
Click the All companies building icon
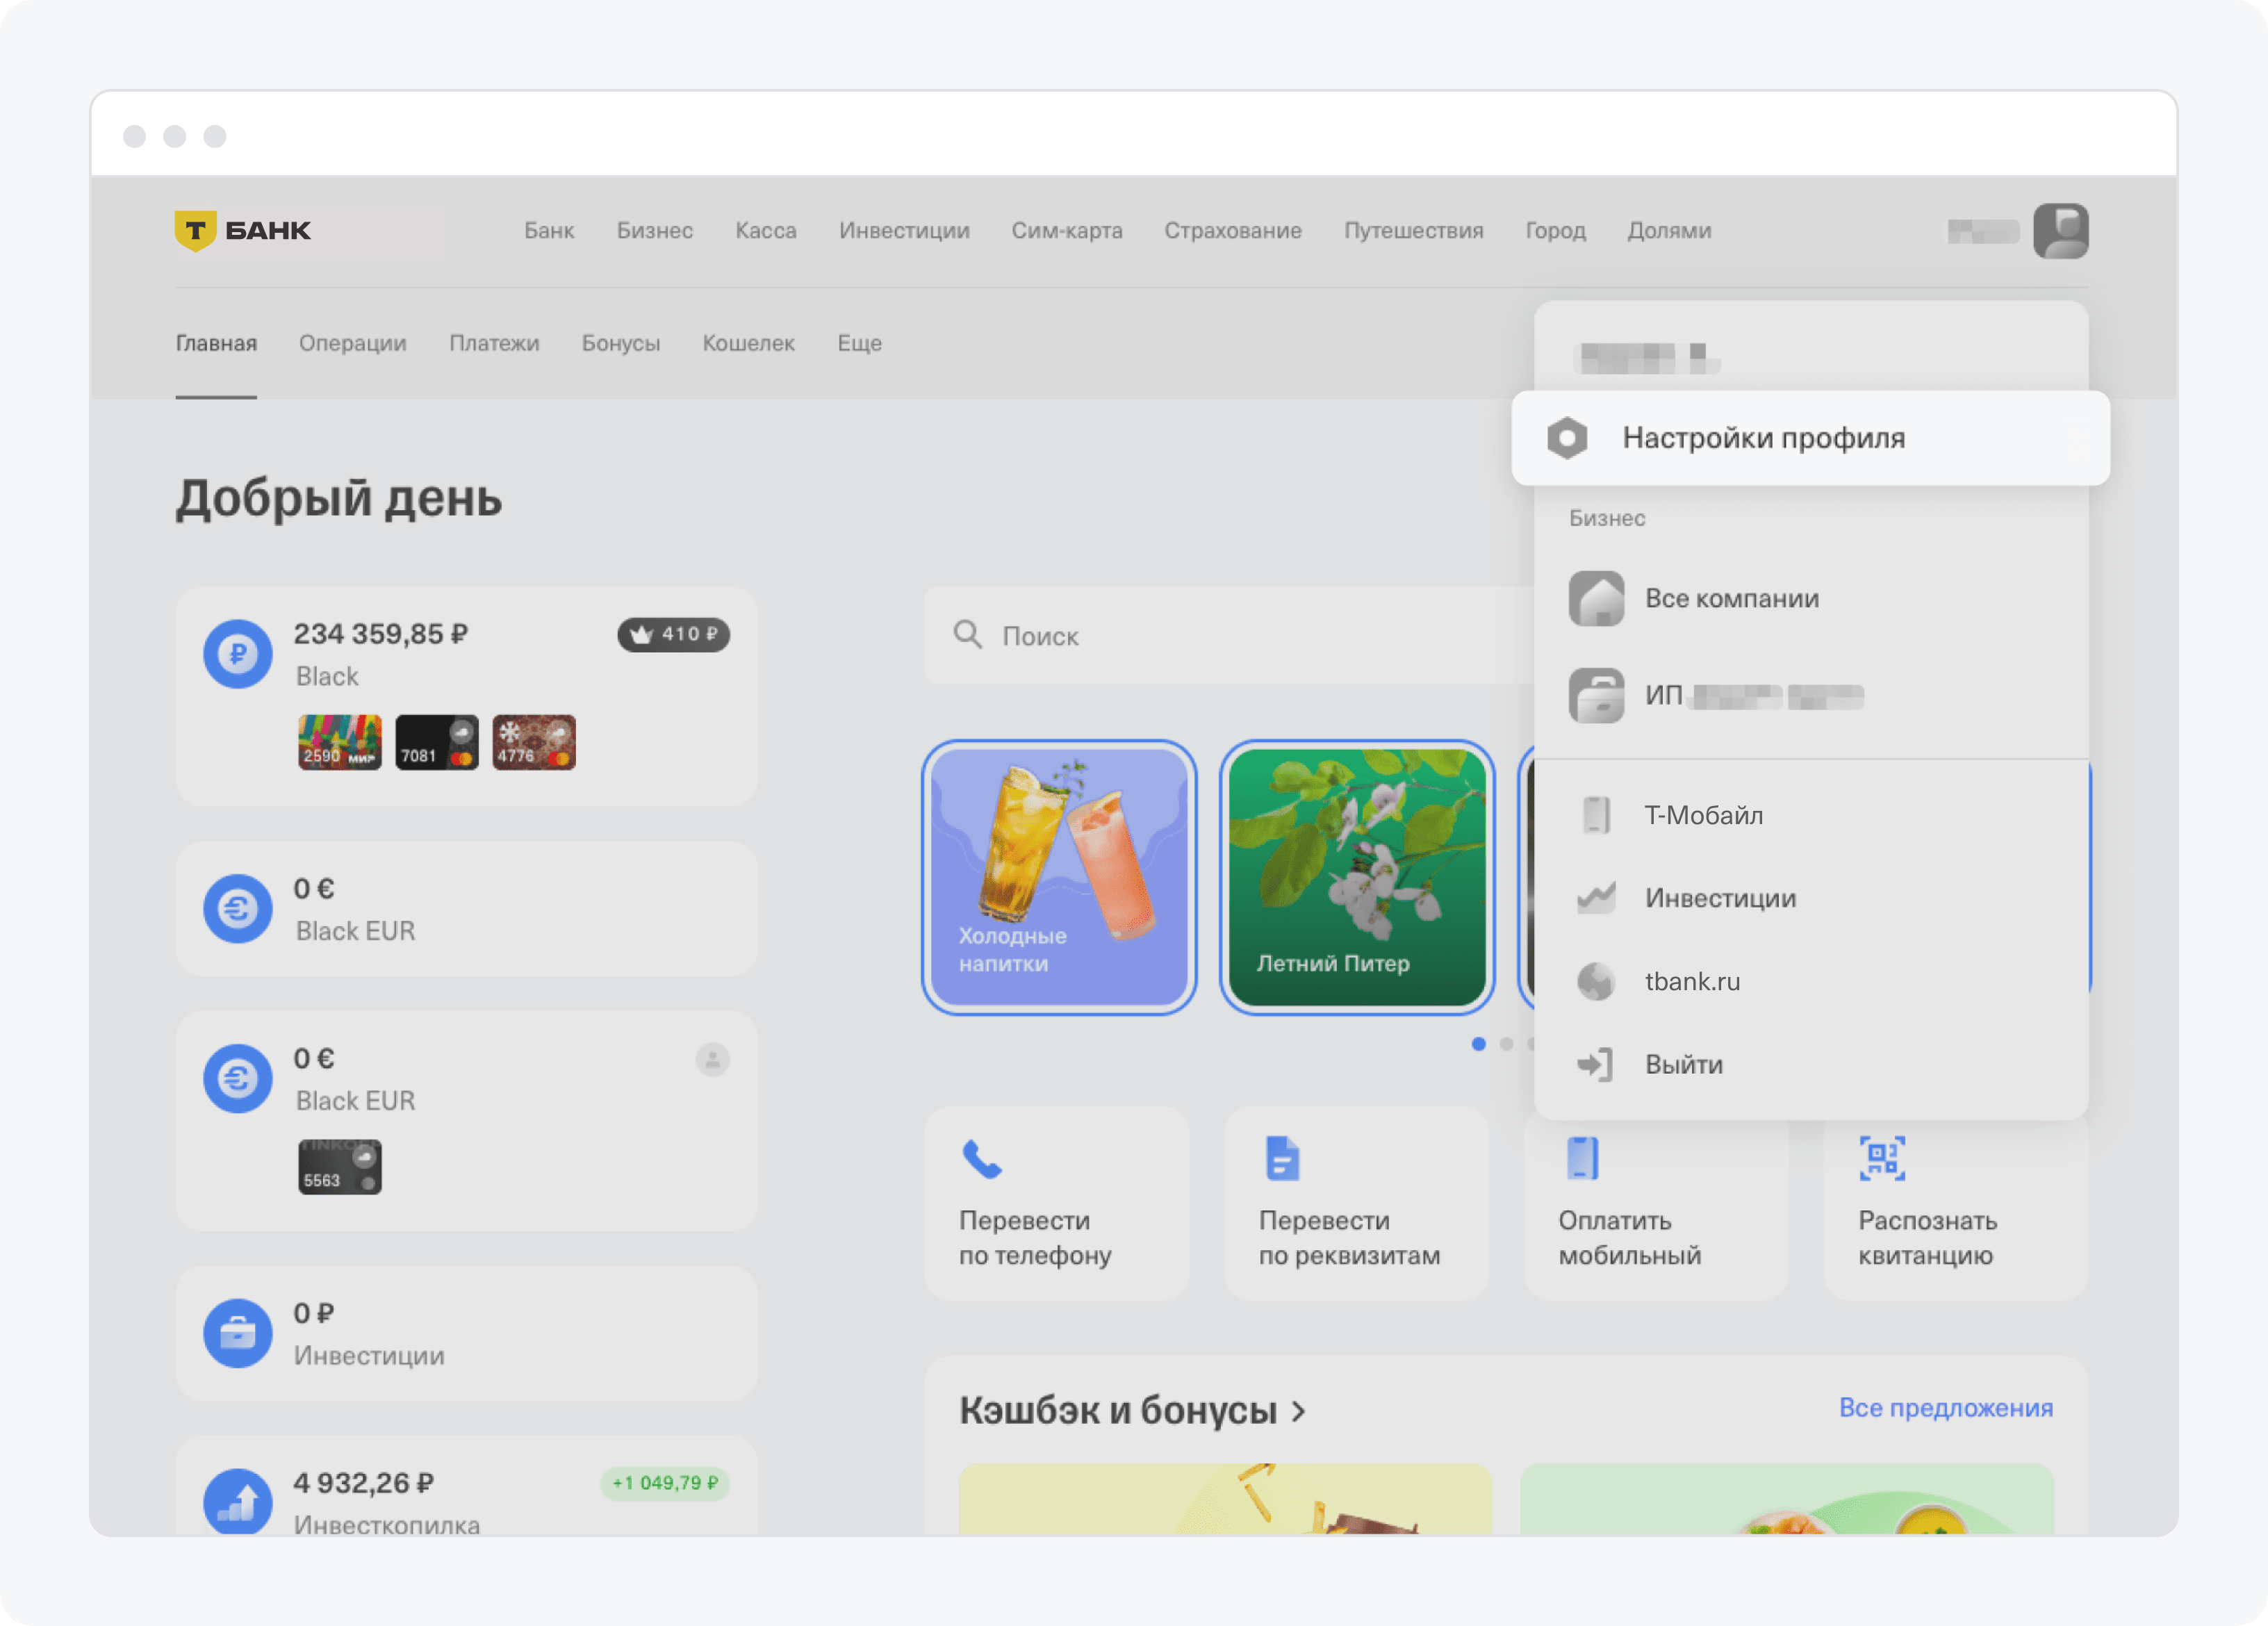point(1596,598)
